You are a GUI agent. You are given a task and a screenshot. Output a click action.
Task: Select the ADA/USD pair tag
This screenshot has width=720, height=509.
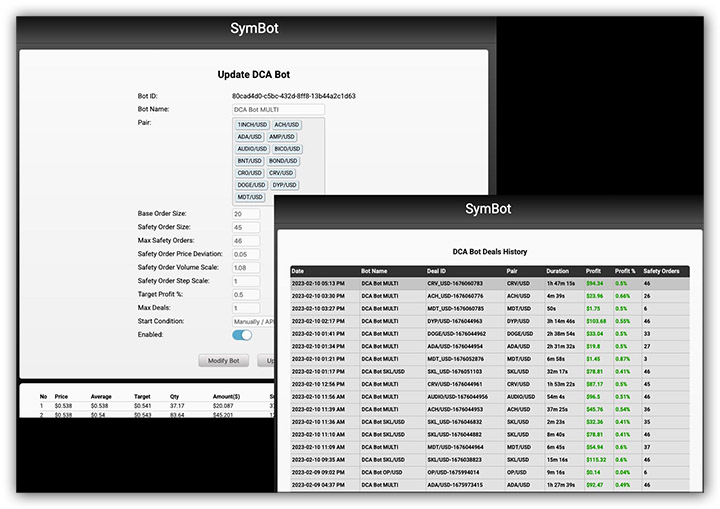click(249, 136)
